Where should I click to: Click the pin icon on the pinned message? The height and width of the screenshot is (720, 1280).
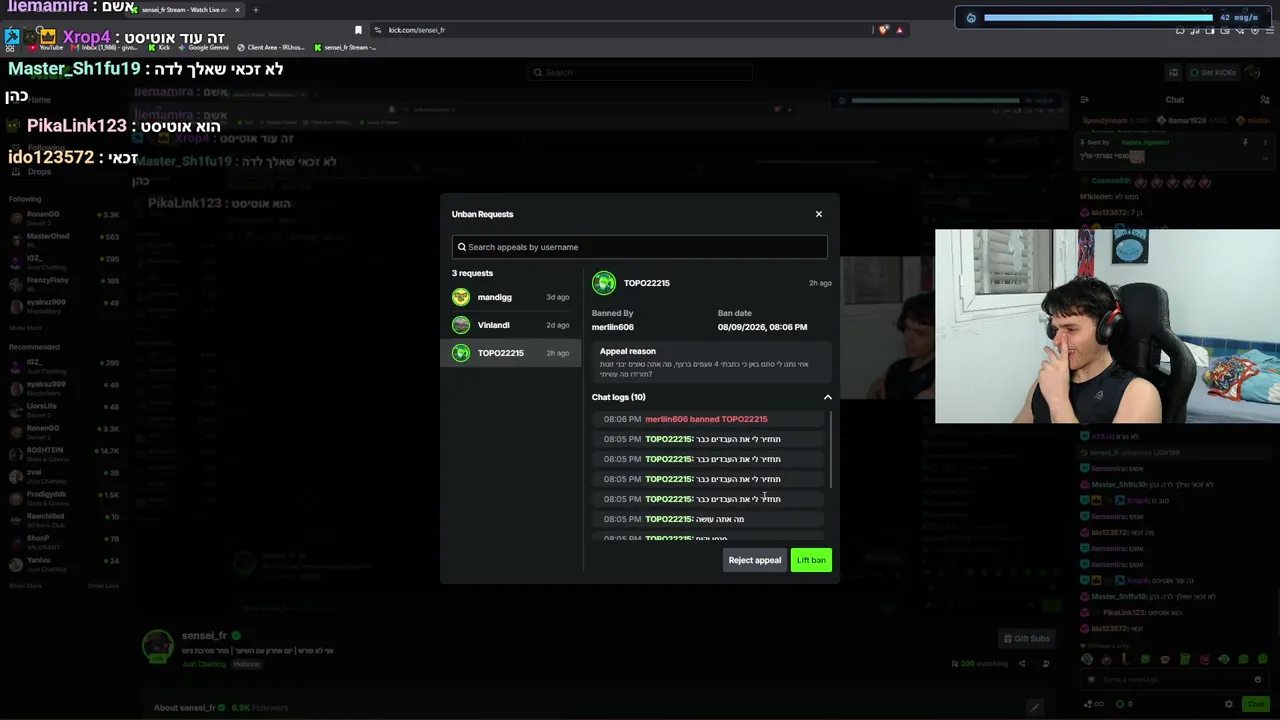tap(1245, 143)
